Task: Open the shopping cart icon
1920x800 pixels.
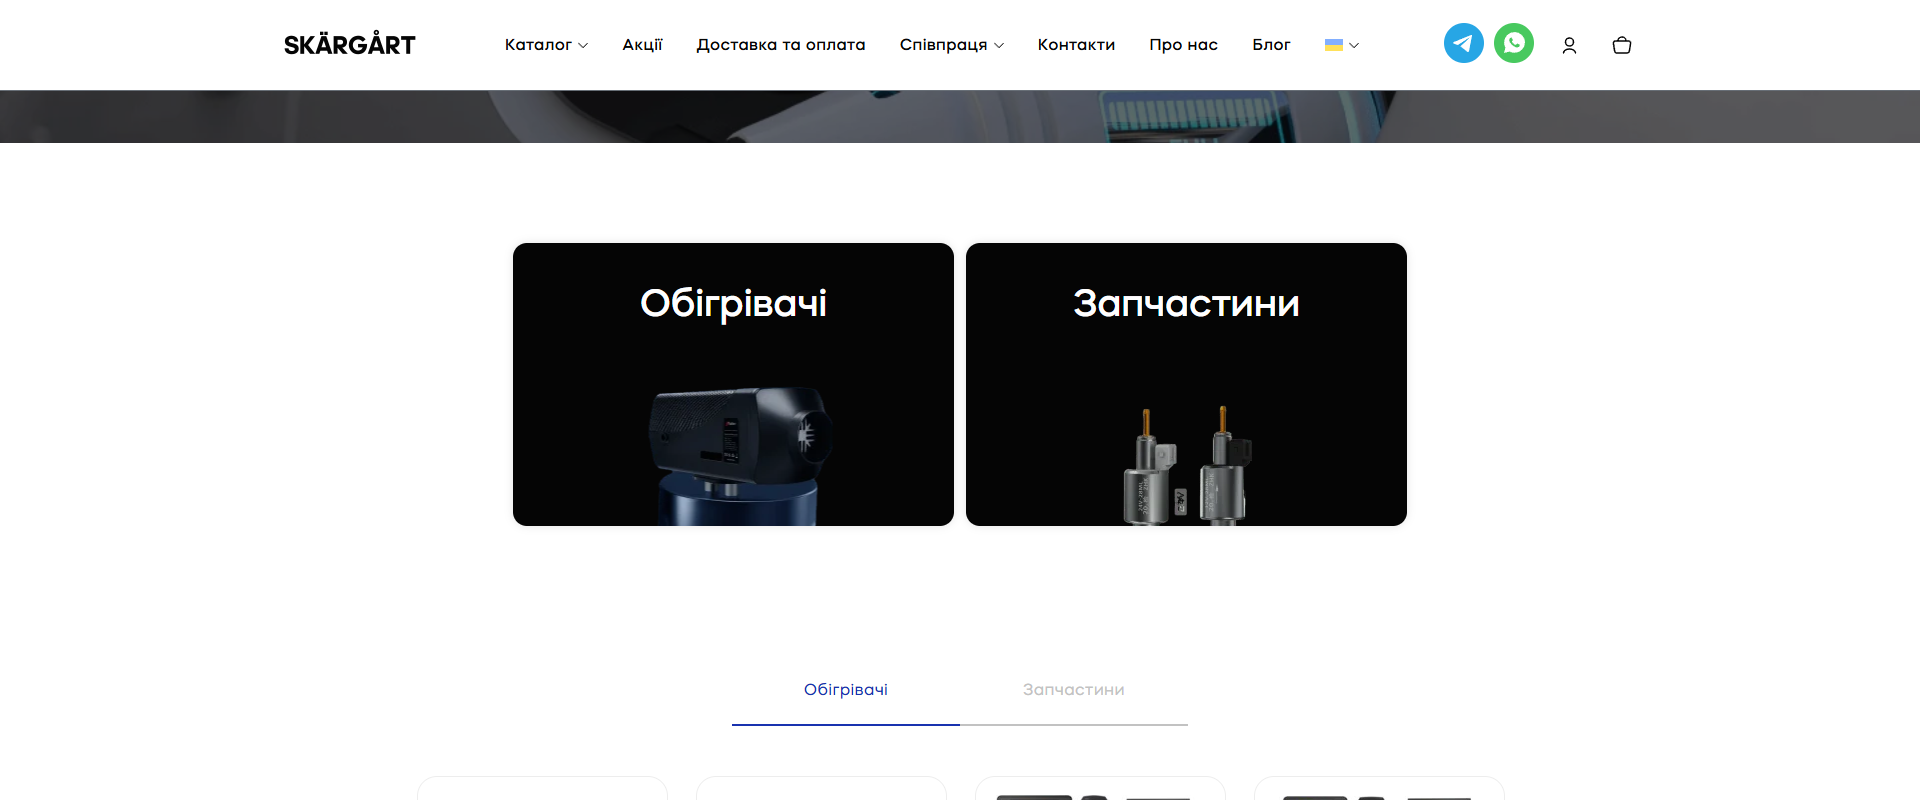Action: 1622,45
